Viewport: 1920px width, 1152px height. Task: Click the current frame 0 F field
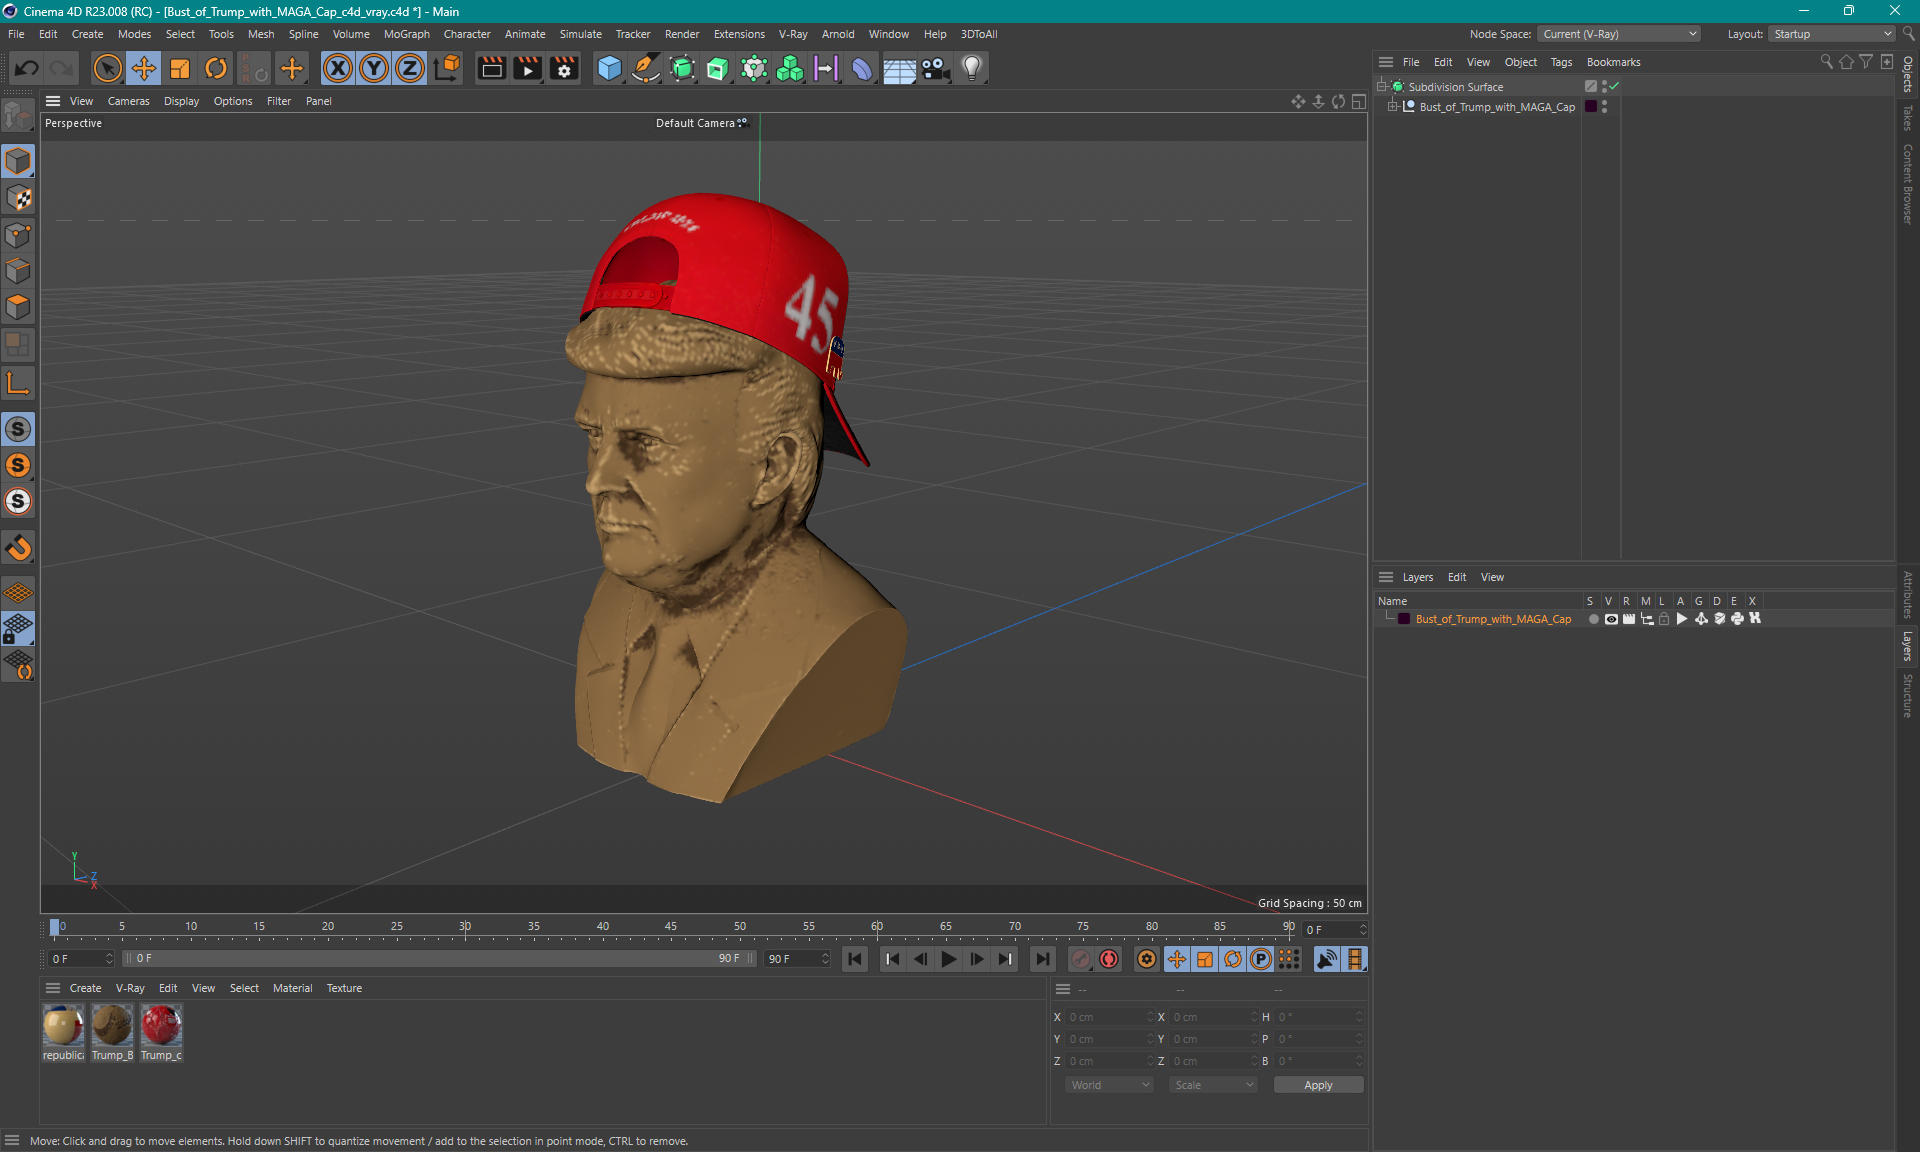pos(81,958)
